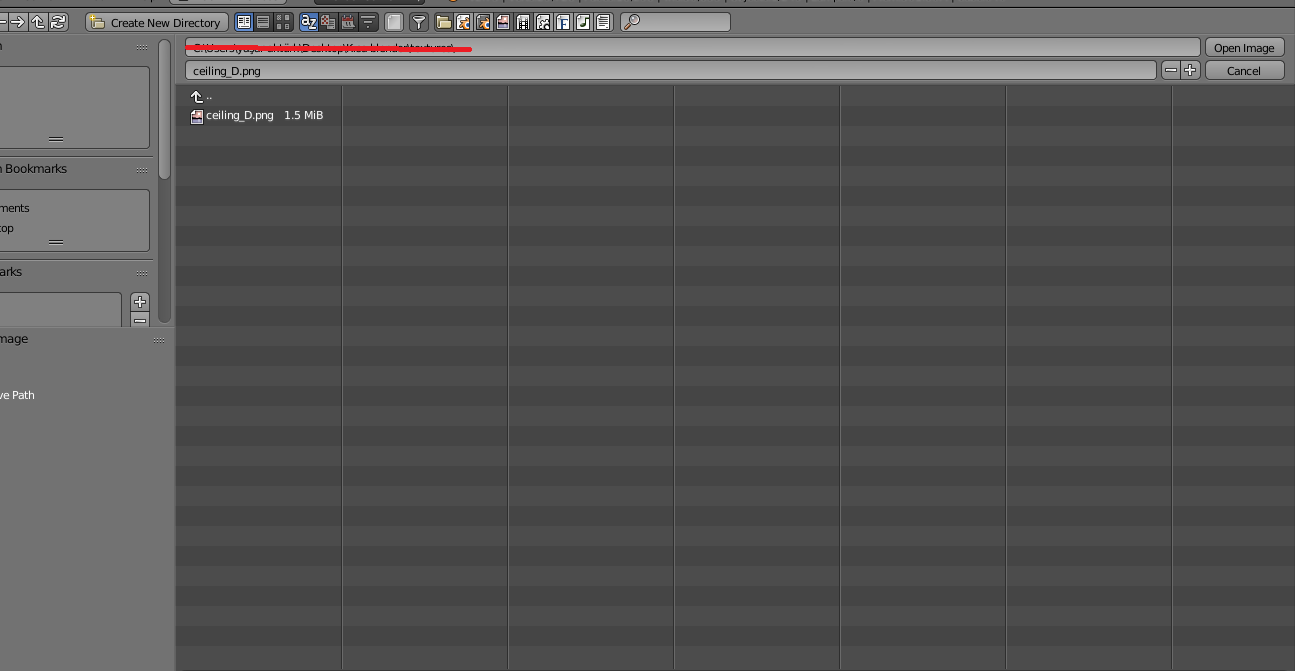
Task: Decrement the file name number
Action: click(x=1171, y=71)
